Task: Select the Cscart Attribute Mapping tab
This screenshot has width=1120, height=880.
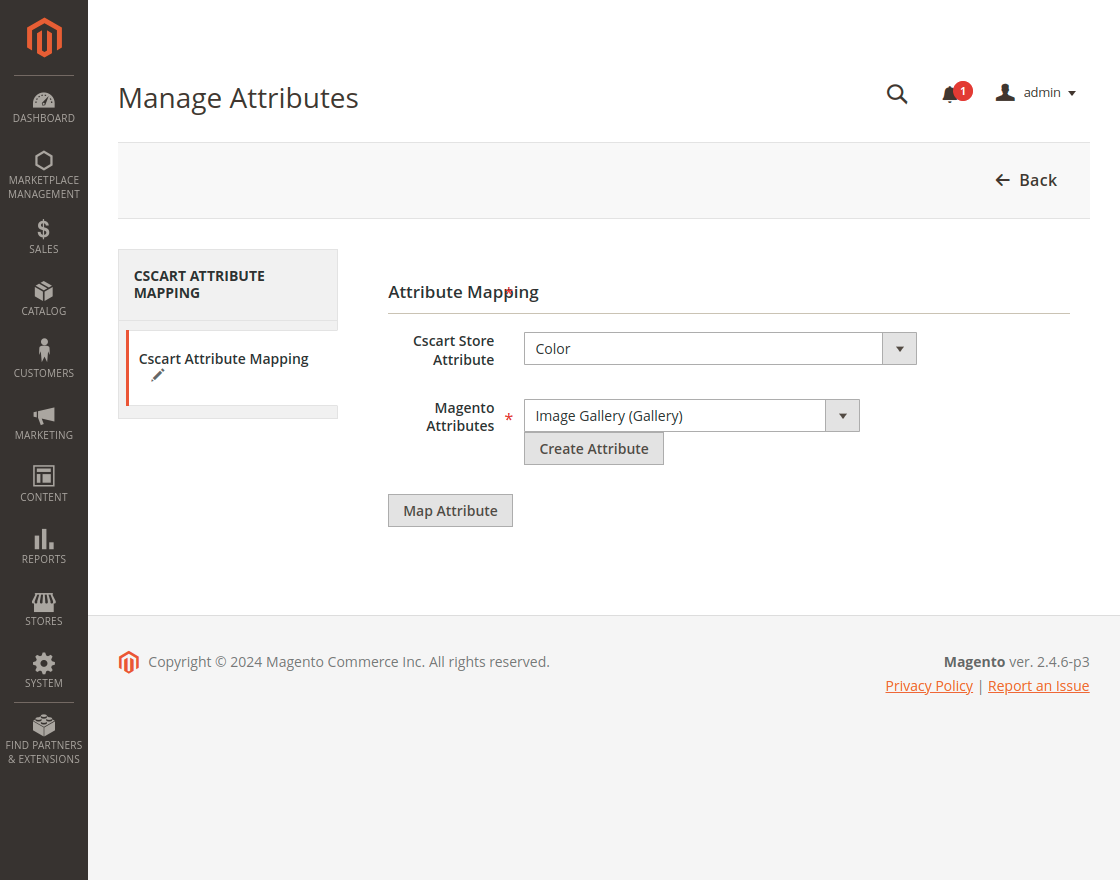Action: [224, 359]
